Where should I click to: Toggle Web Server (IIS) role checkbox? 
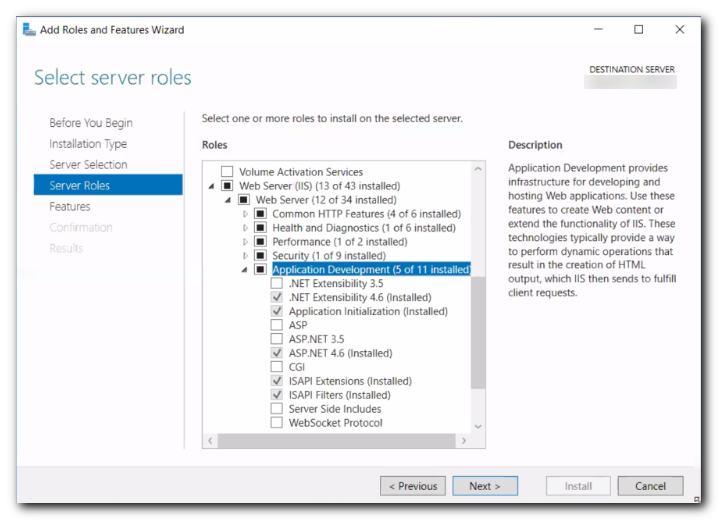[x=227, y=186]
